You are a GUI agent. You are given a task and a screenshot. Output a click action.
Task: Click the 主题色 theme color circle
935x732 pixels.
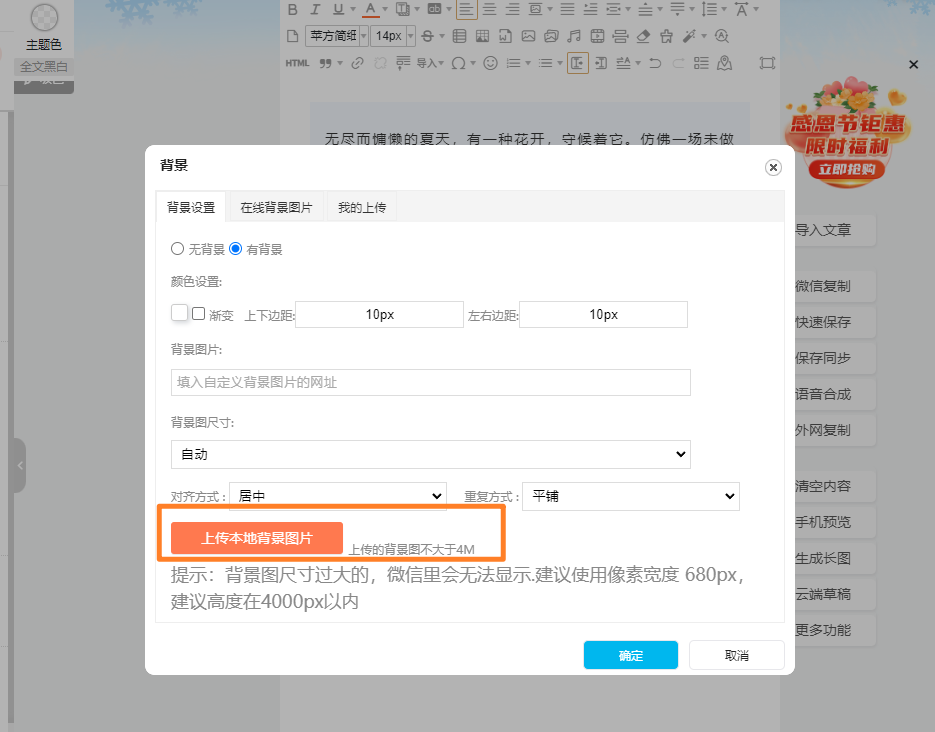pos(44,17)
